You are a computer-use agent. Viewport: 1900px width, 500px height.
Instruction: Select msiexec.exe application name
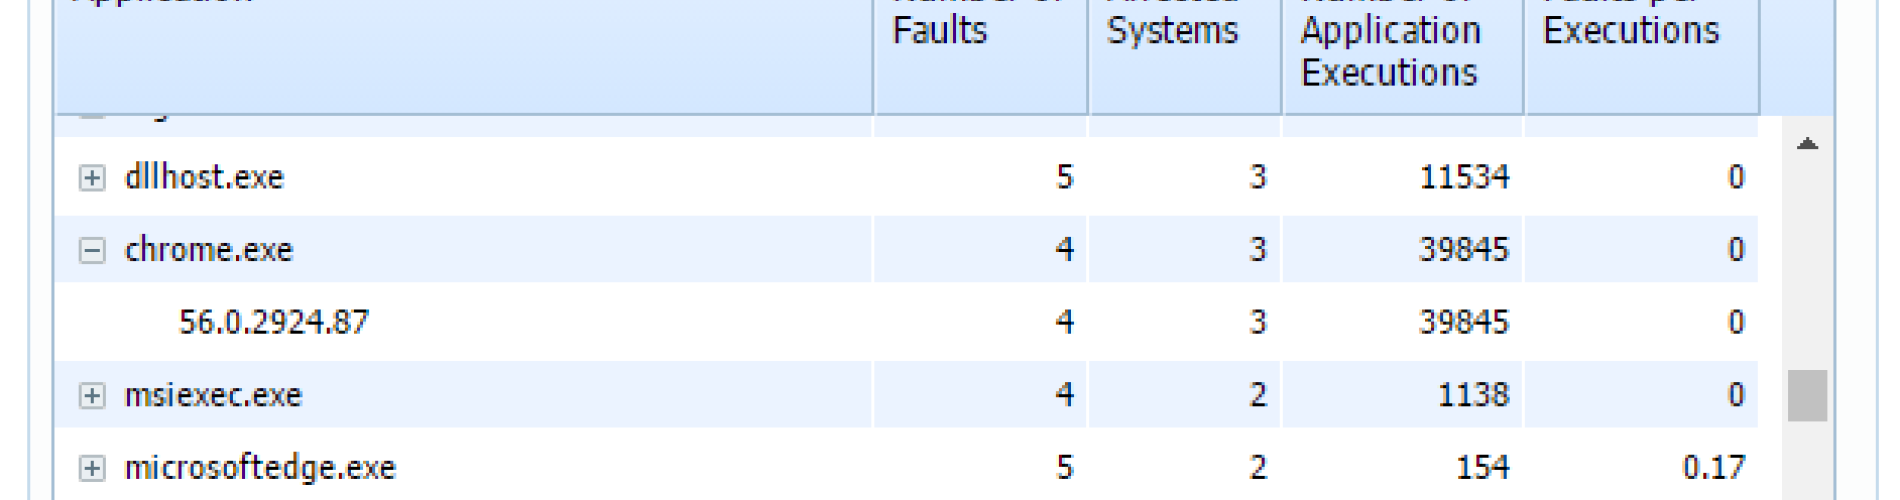coord(213,394)
